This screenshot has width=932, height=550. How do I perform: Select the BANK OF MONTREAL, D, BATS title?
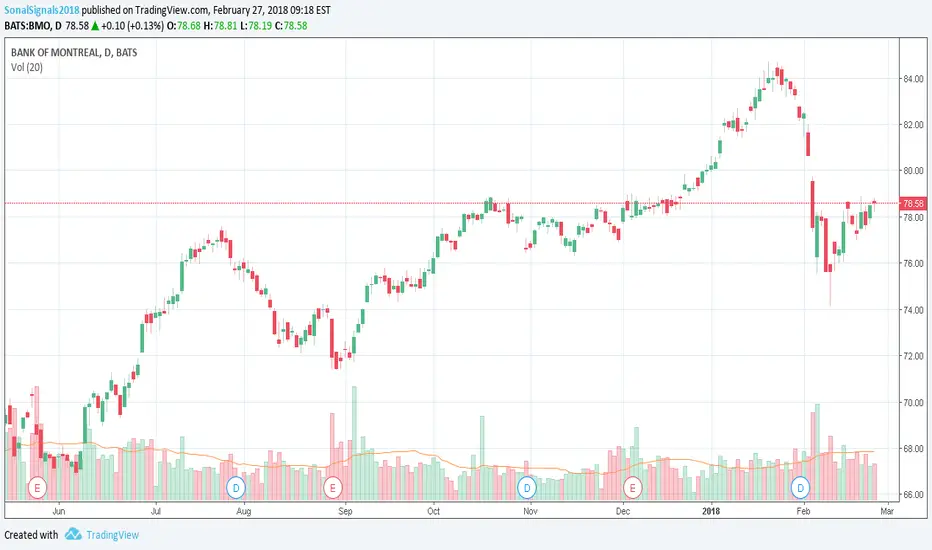(x=74, y=52)
